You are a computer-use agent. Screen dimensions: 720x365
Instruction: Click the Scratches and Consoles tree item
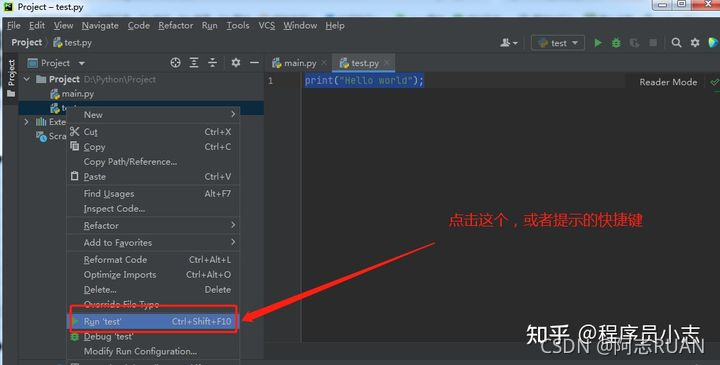pos(51,136)
